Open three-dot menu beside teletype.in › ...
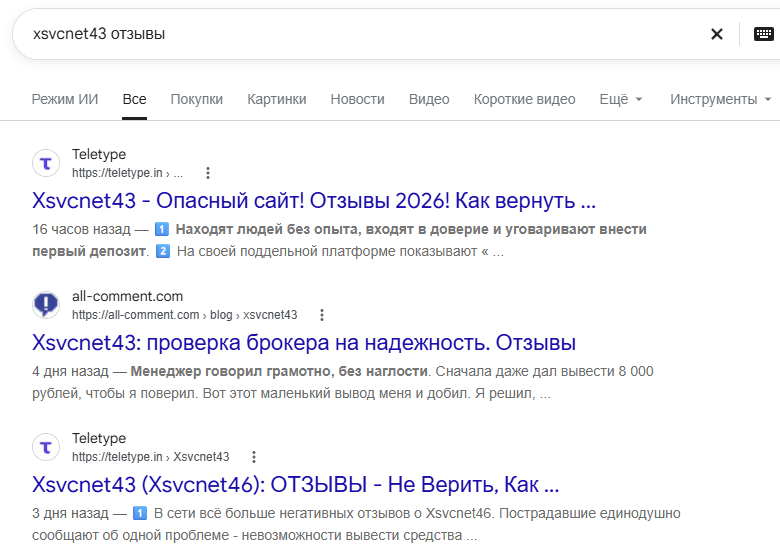Viewport: 780px width, 552px height. click(x=208, y=173)
